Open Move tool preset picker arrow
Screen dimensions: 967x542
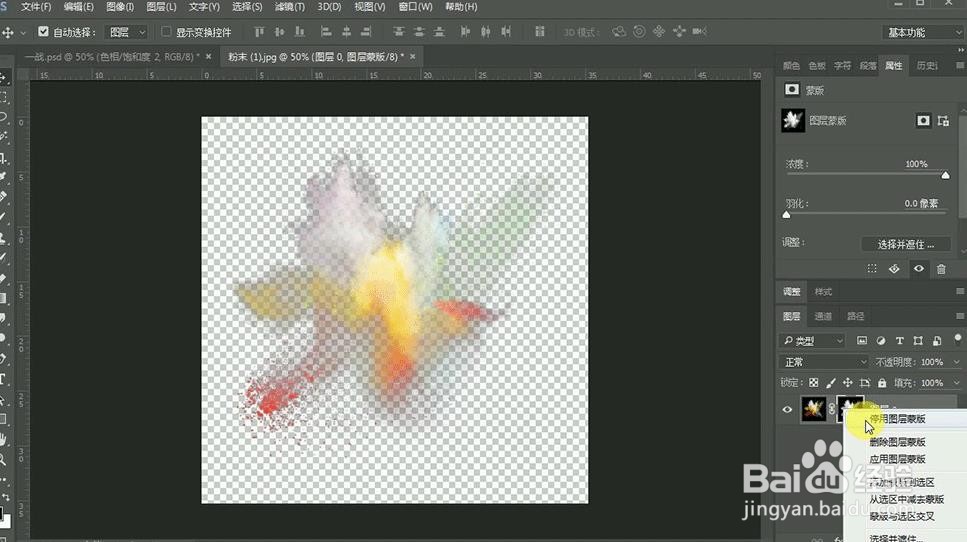23,32
